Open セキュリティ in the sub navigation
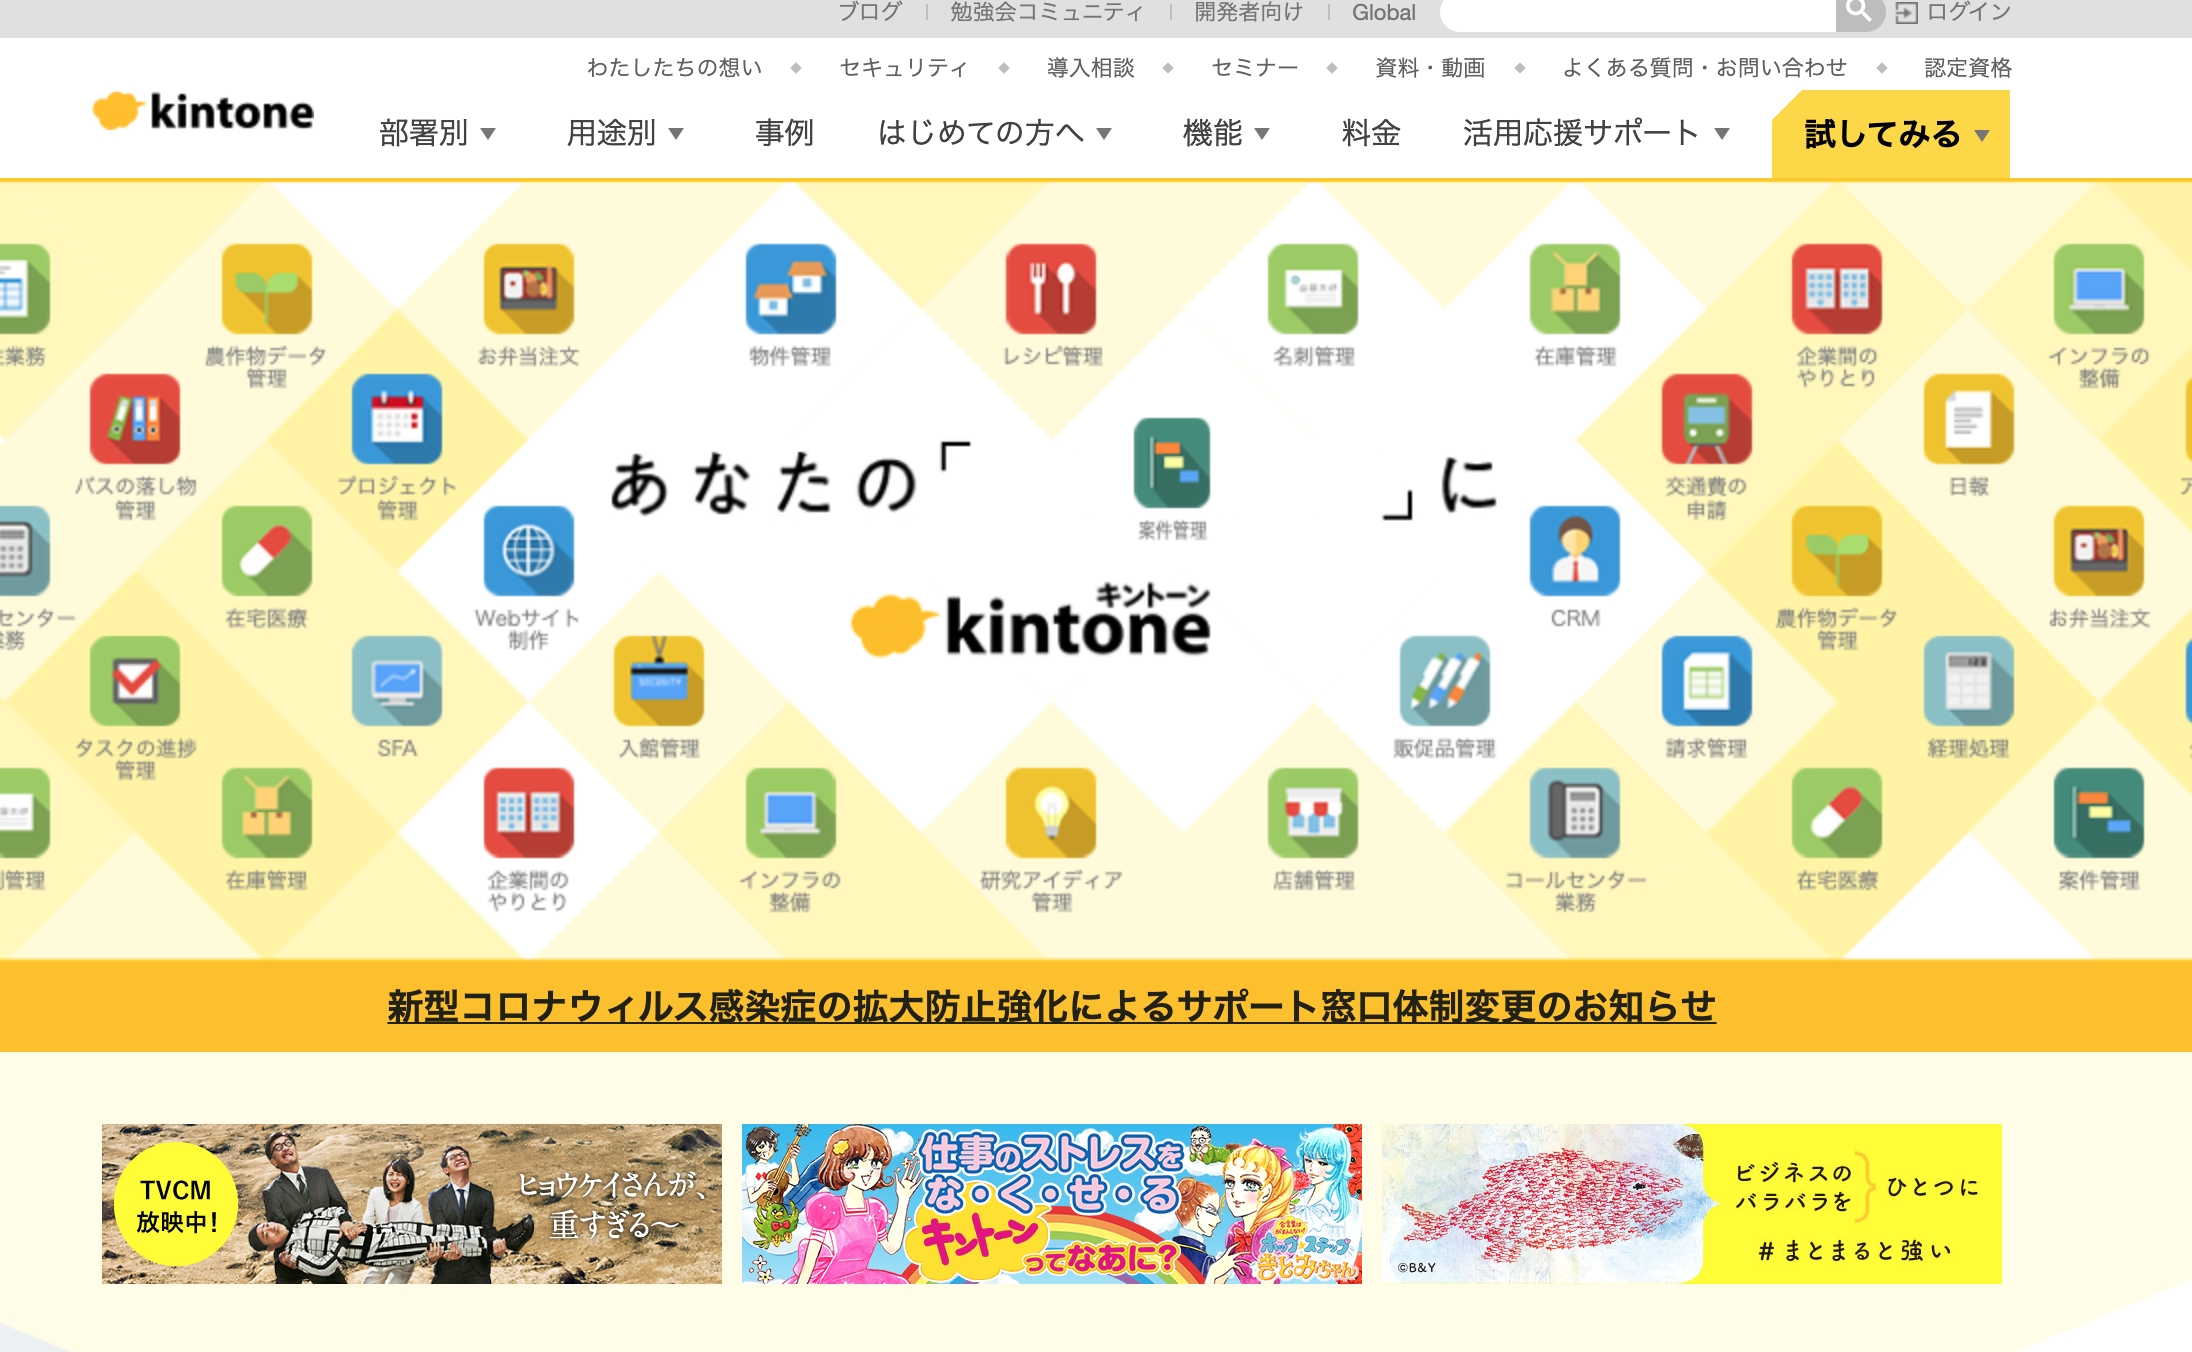The height and width of the screenshot is (1352, 2192). (x=904, y=67)
